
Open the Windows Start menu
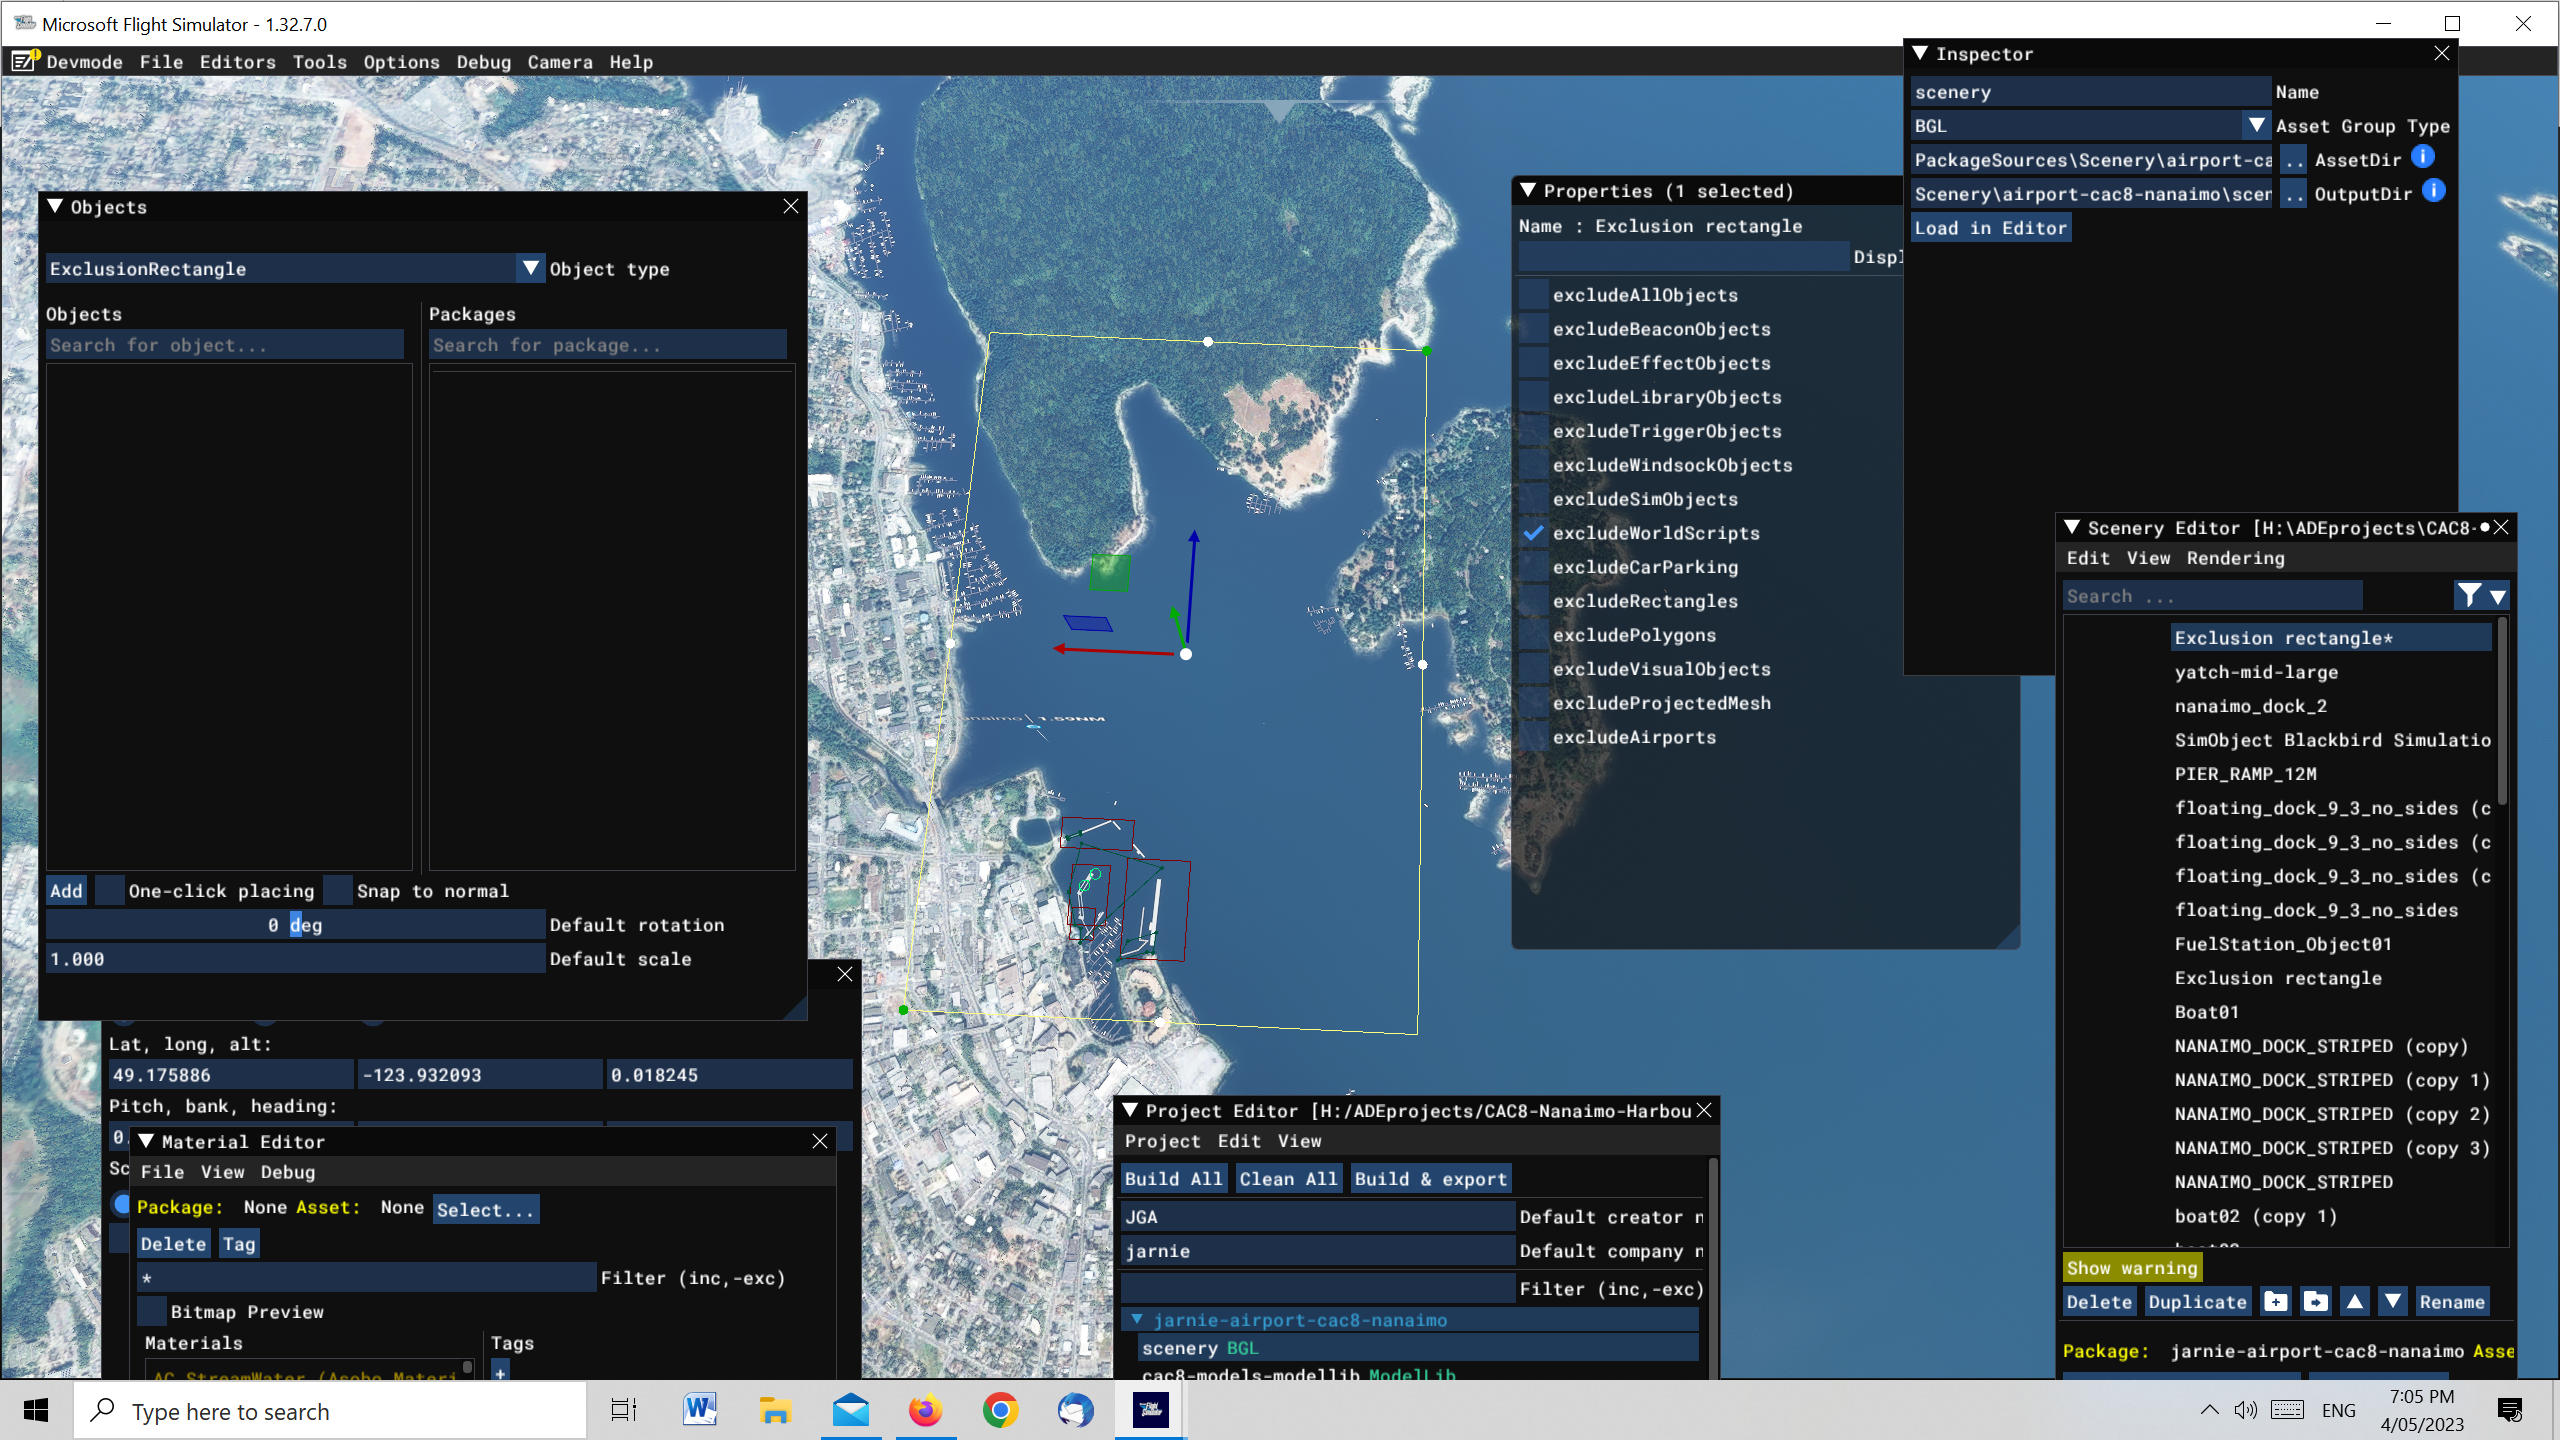pos(36,1410)
